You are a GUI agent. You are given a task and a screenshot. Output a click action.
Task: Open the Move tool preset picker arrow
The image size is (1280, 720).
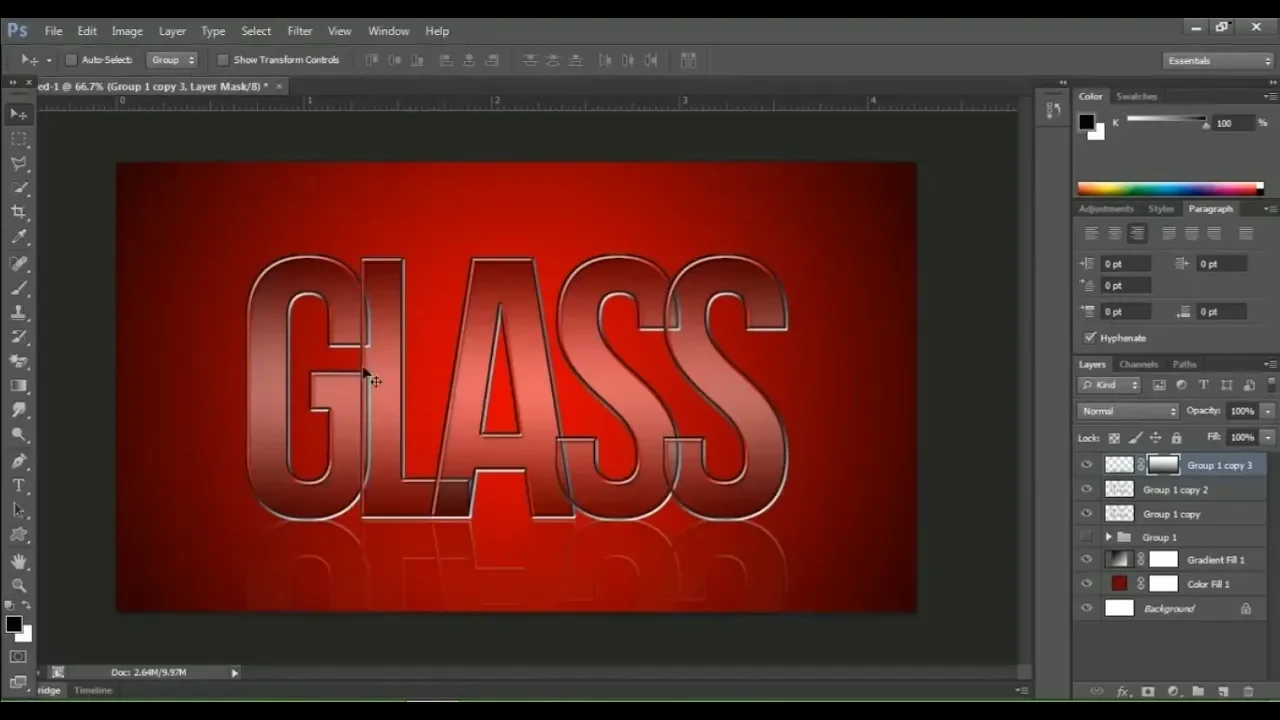tap(48, 60)
